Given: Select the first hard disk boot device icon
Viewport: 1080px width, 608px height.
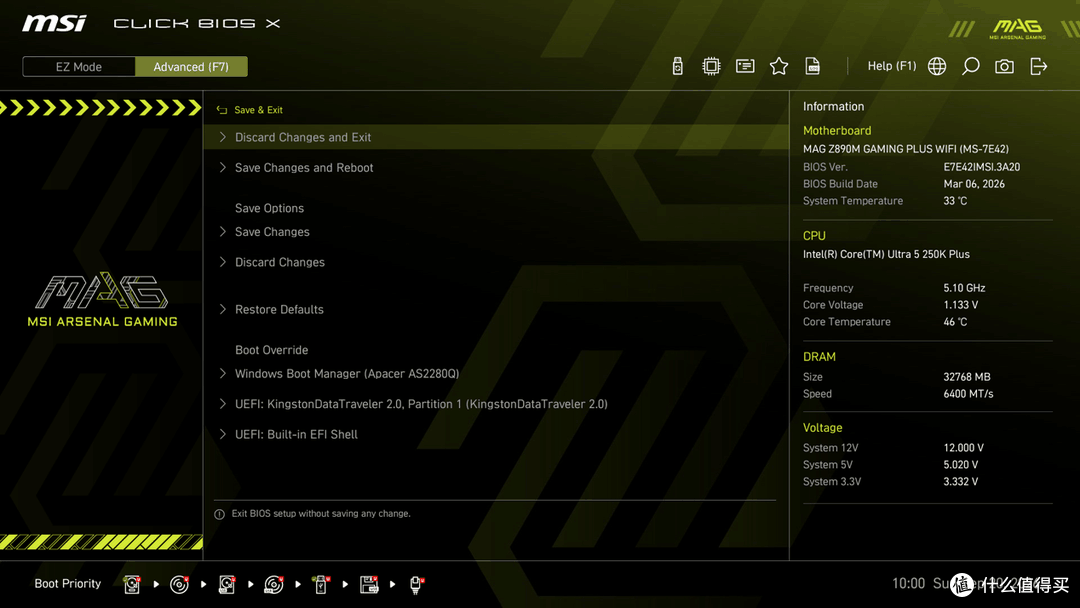Looking at the screenshot, I should pos(132,585).
